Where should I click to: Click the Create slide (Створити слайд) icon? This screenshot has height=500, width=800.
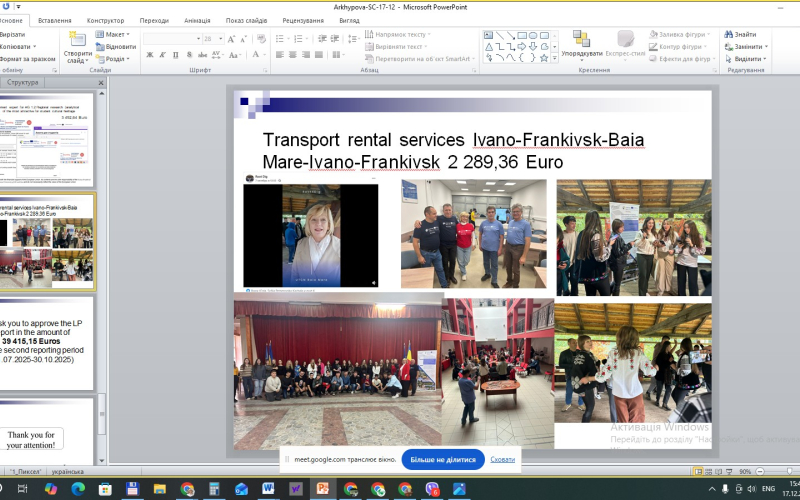click(77, 39)
